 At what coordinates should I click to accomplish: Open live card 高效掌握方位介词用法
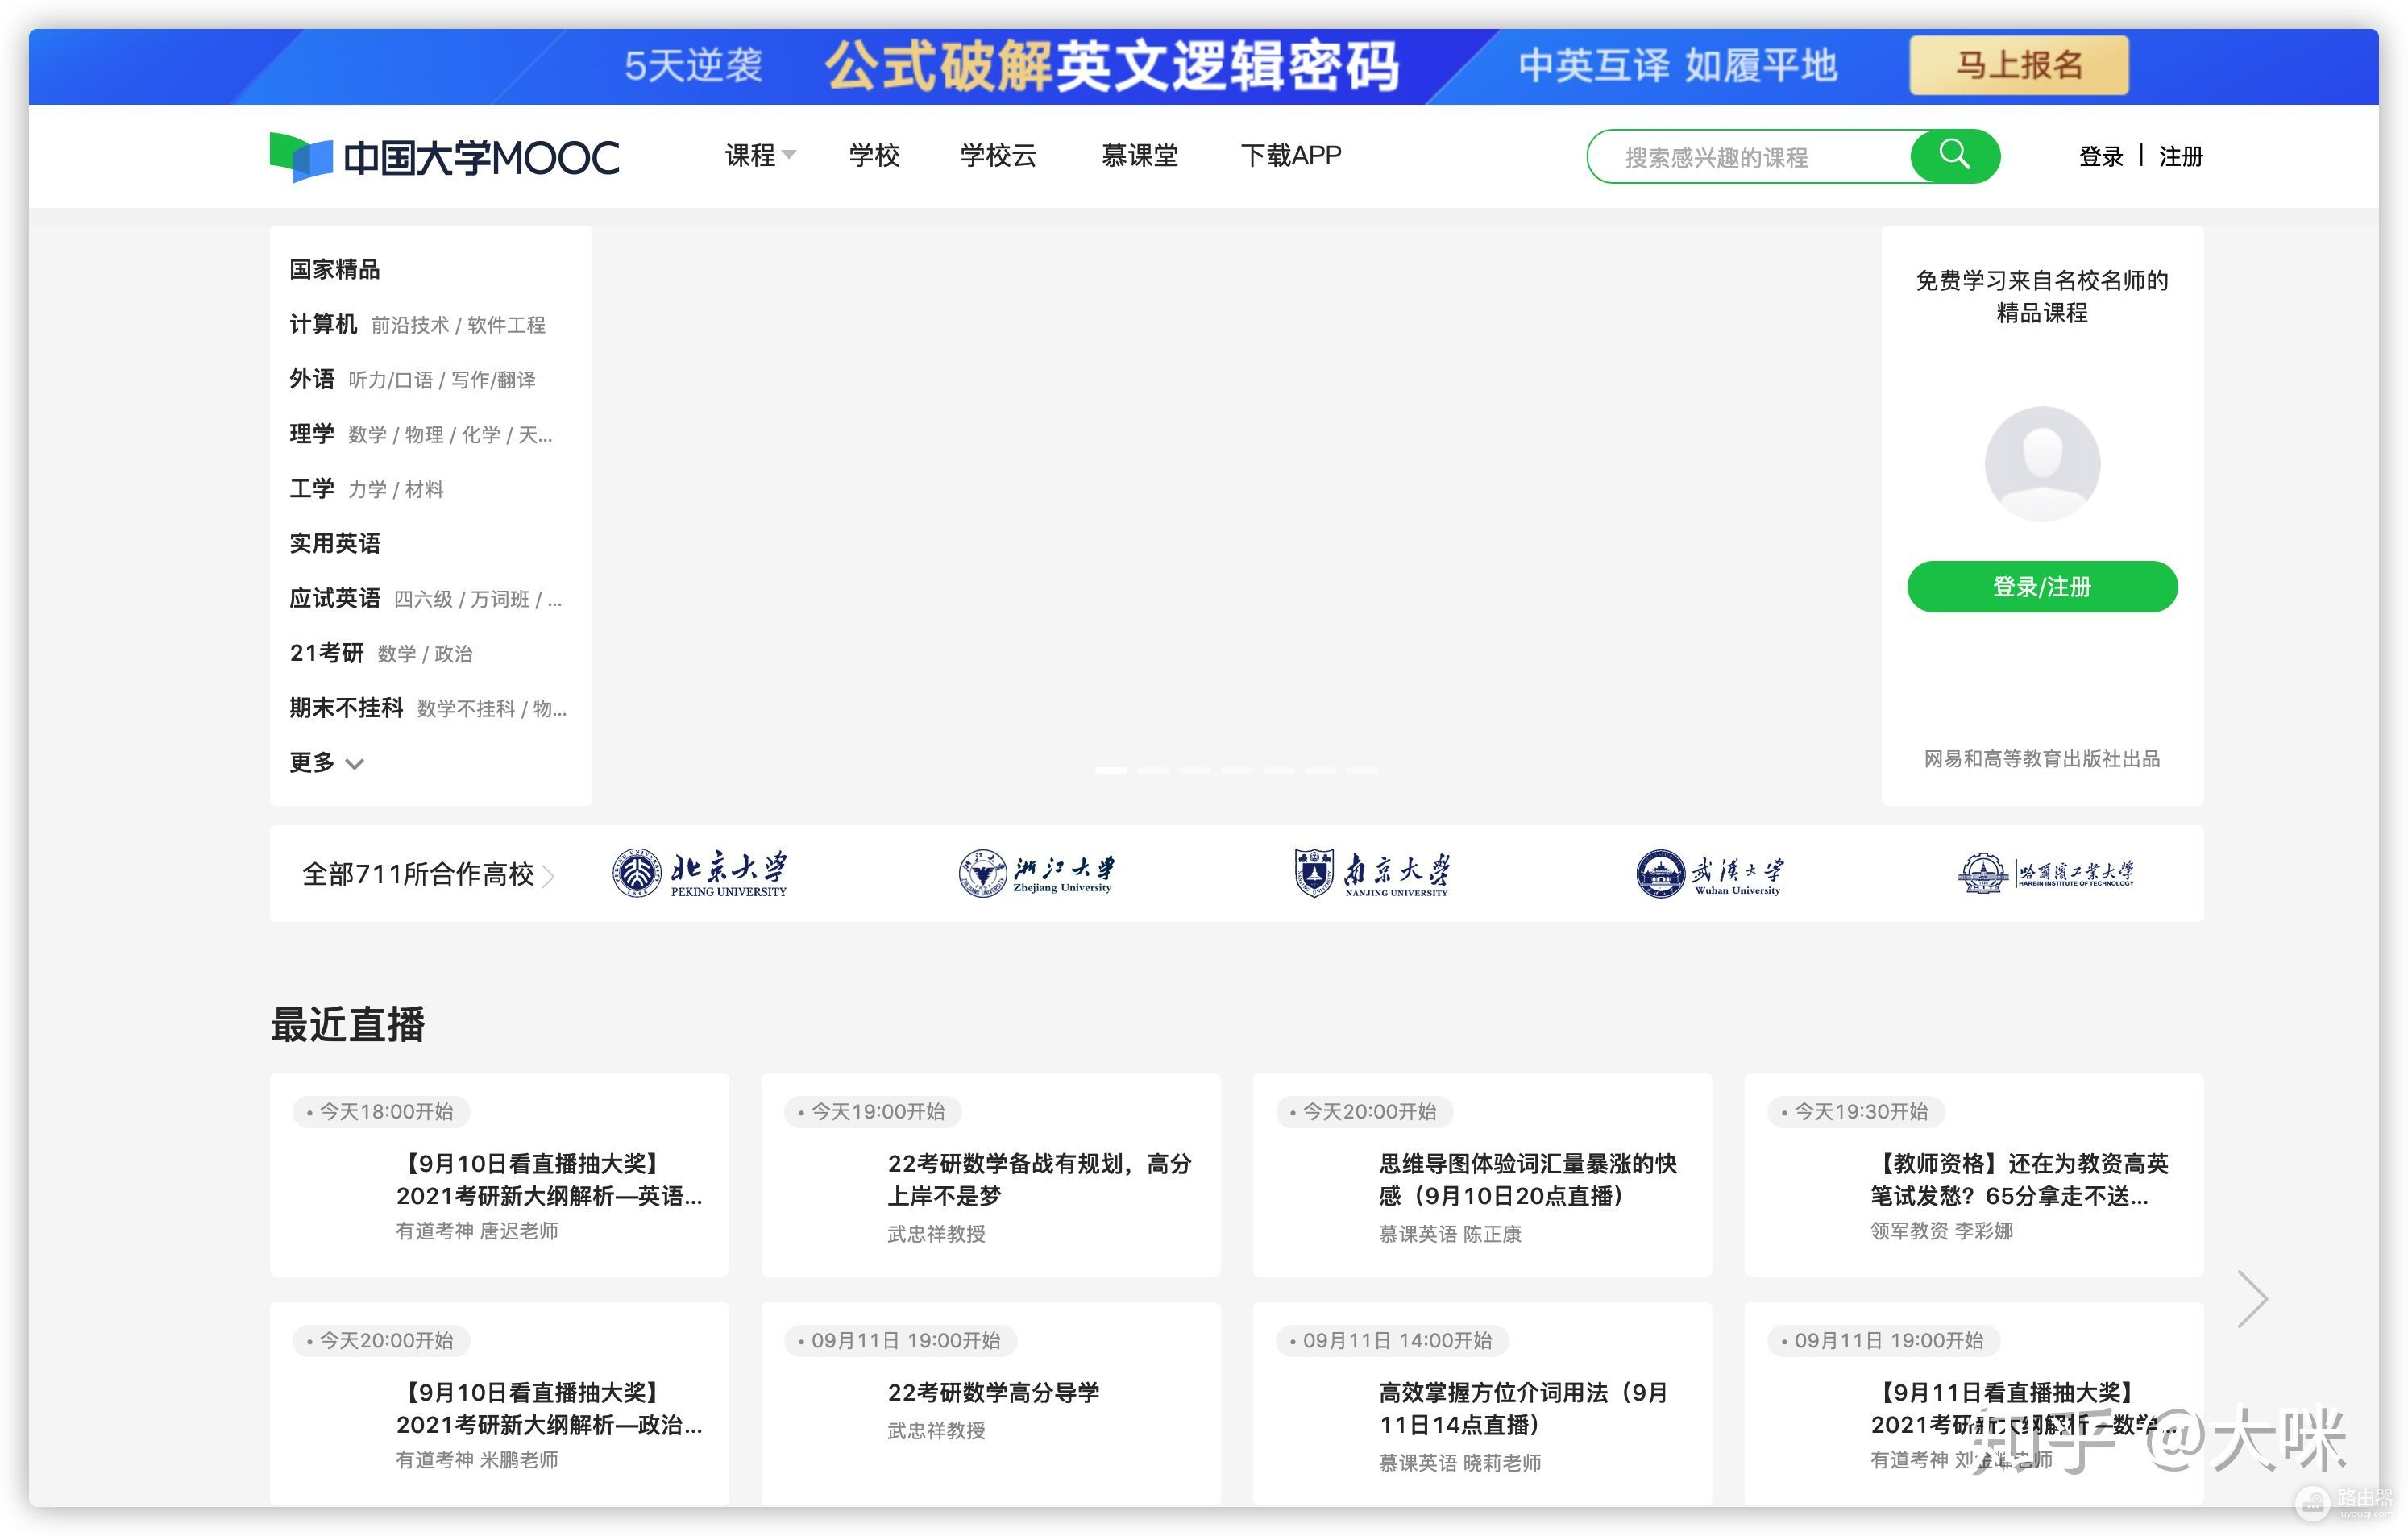tap(1482, 1404)
